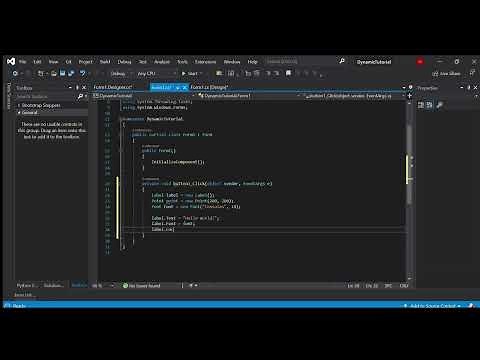Viewport: 480px width, 360px height.
Task: Click the vertical Data Sources side tab
Action: (x=9, y=96)
